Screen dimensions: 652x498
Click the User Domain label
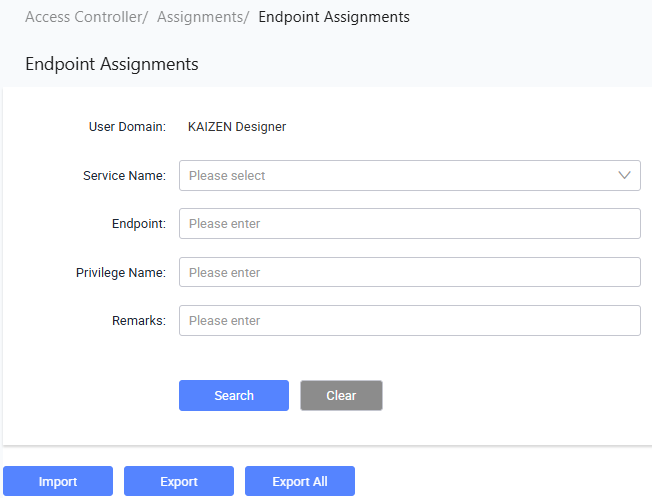(127, 127)
